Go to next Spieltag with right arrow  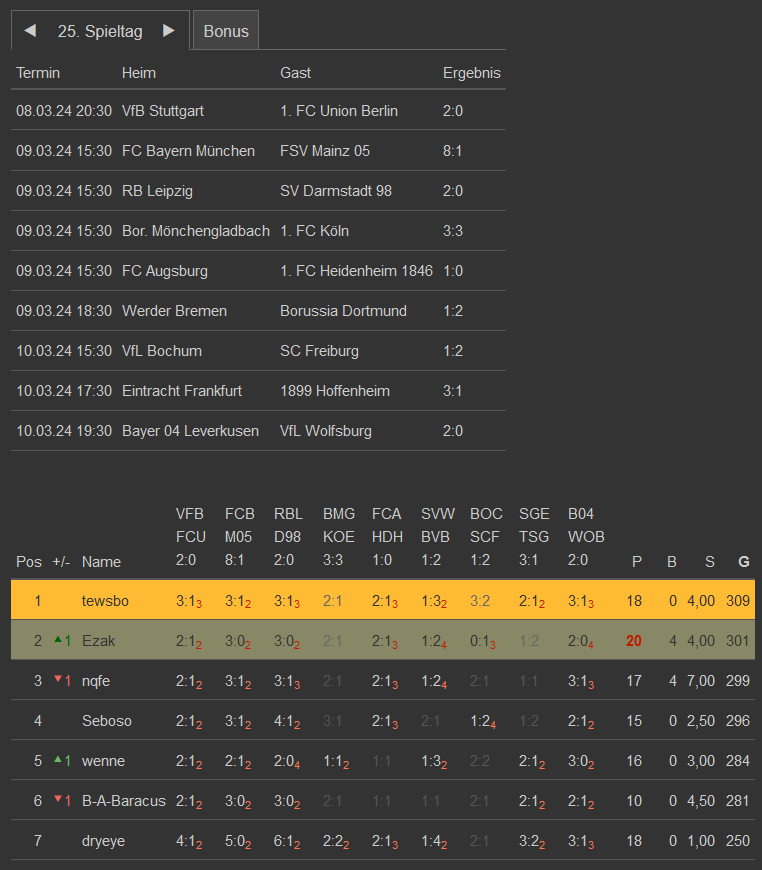(169, 31)
